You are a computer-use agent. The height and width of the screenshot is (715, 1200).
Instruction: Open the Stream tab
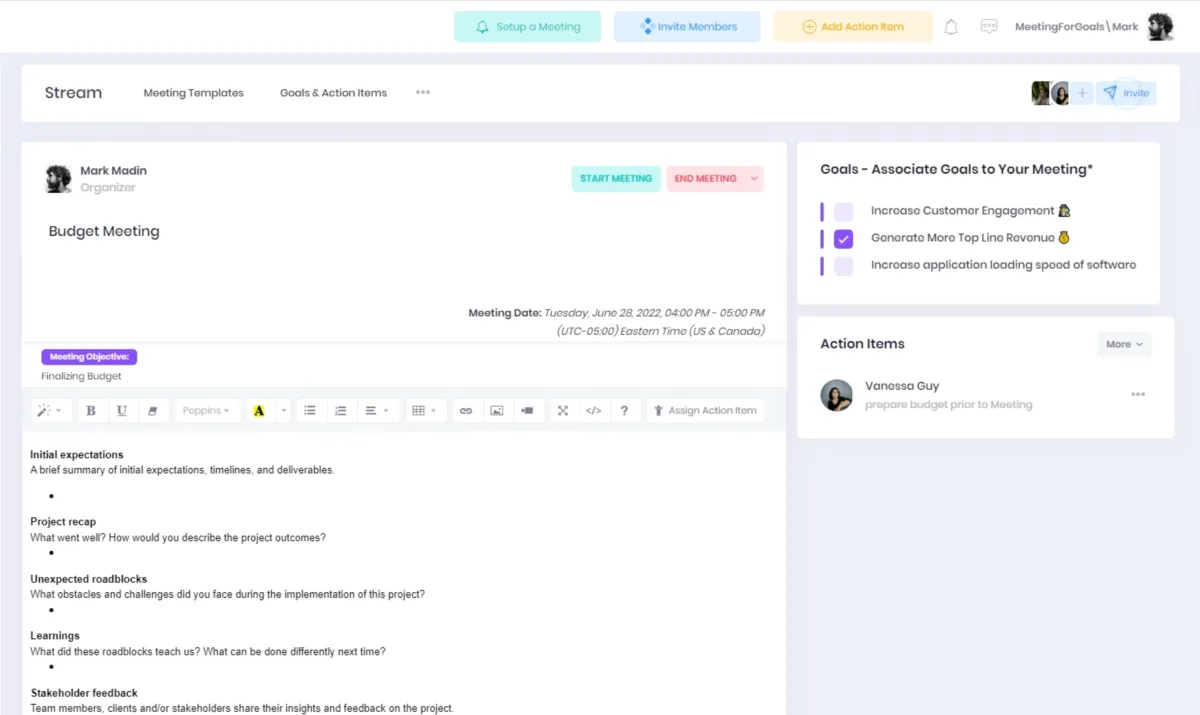[73, 93]
